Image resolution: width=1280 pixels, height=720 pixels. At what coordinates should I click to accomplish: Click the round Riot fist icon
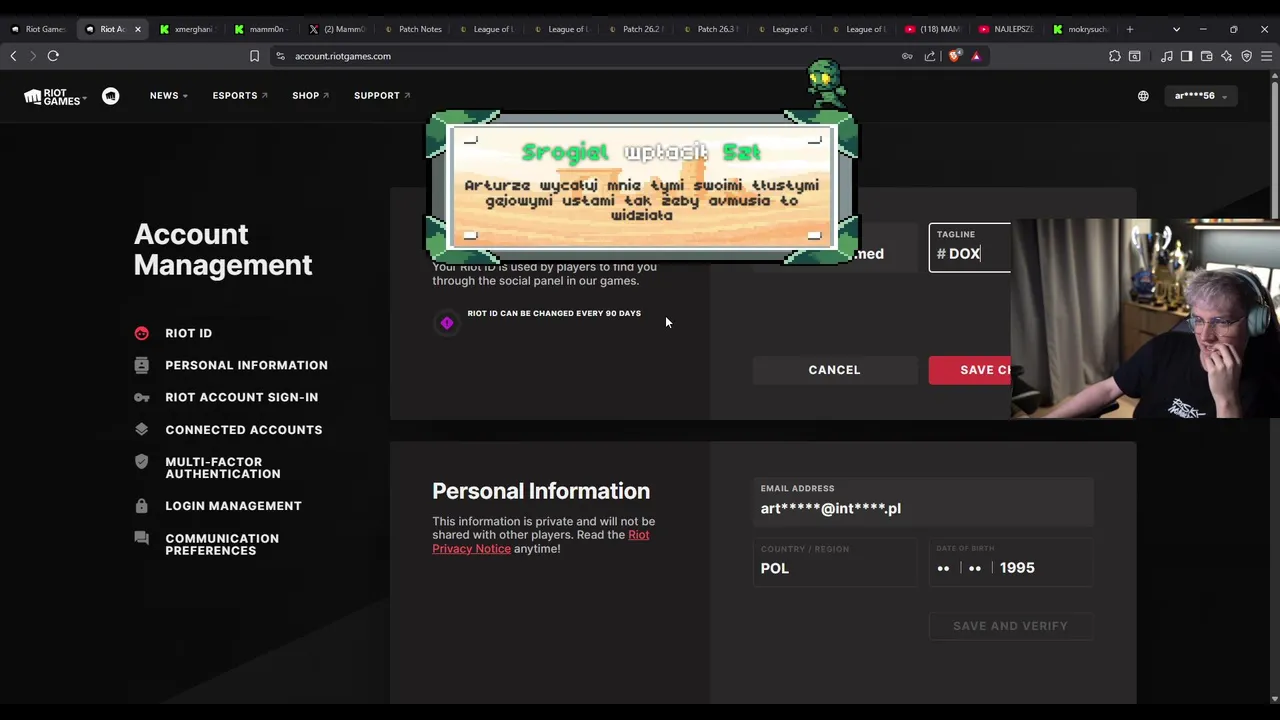click(x=111, y=96)
